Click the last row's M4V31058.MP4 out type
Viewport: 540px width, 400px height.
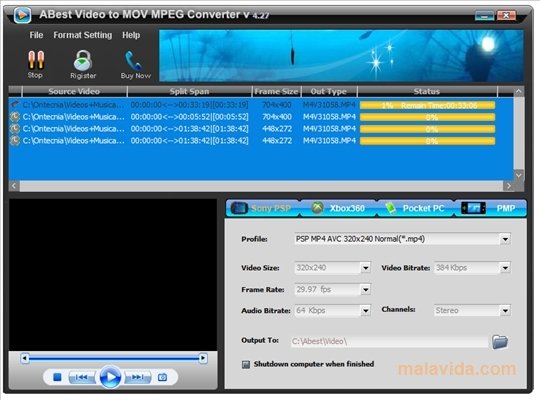329,141
